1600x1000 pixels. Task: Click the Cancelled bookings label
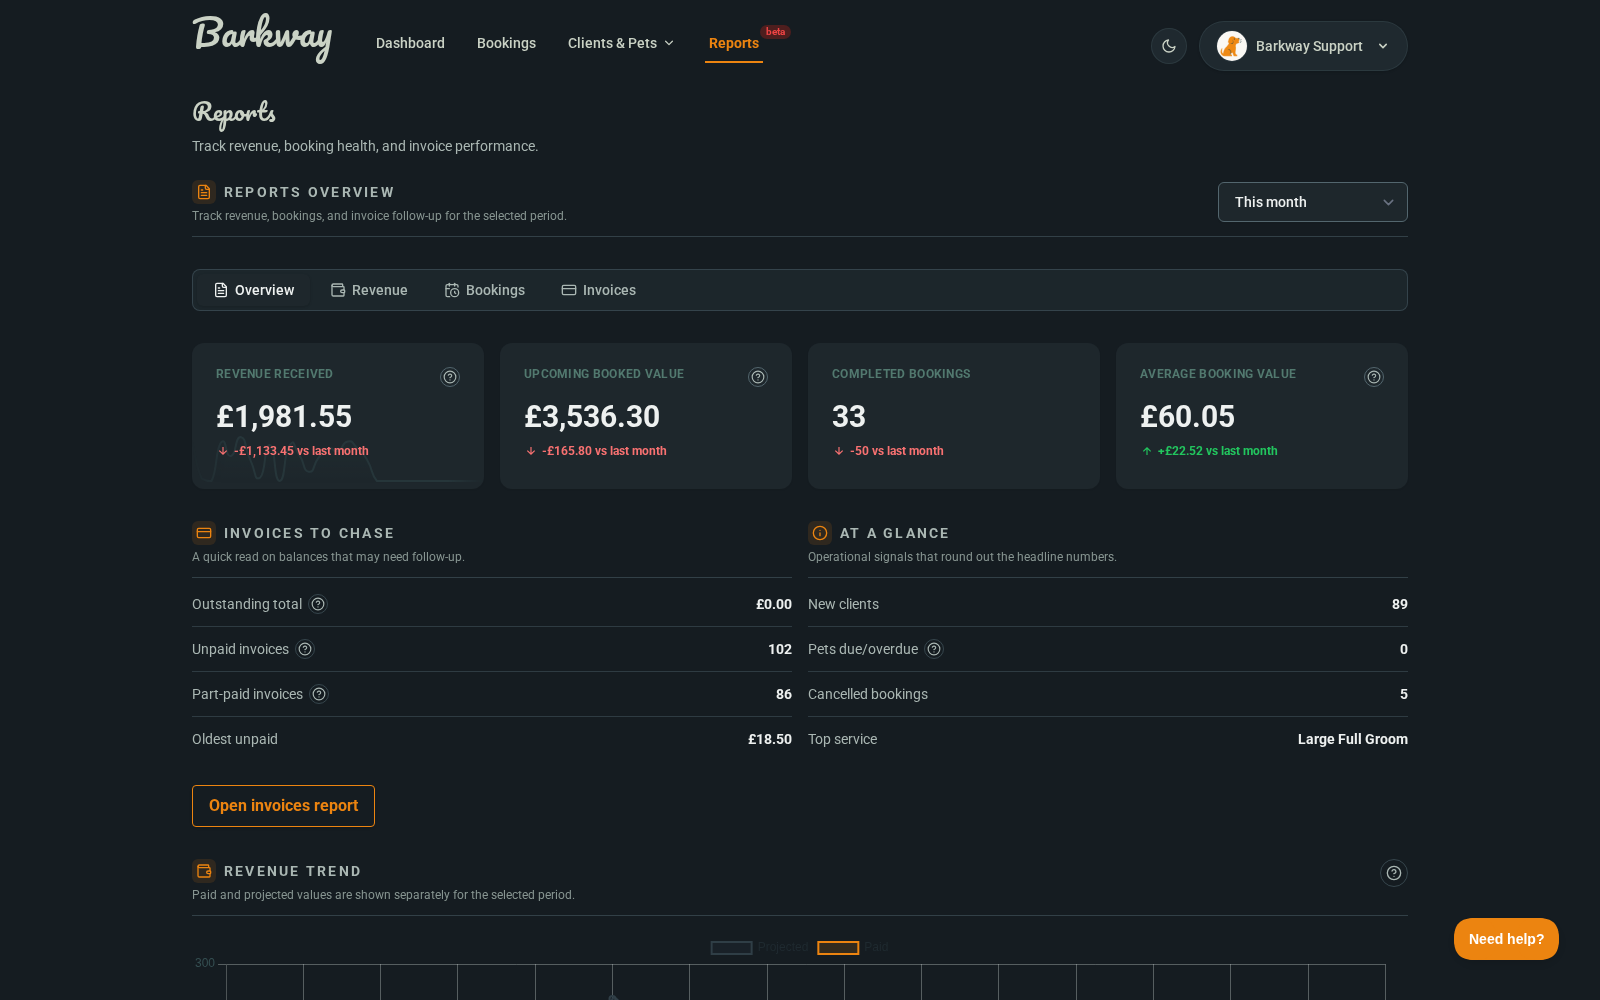tap(868, 694)
